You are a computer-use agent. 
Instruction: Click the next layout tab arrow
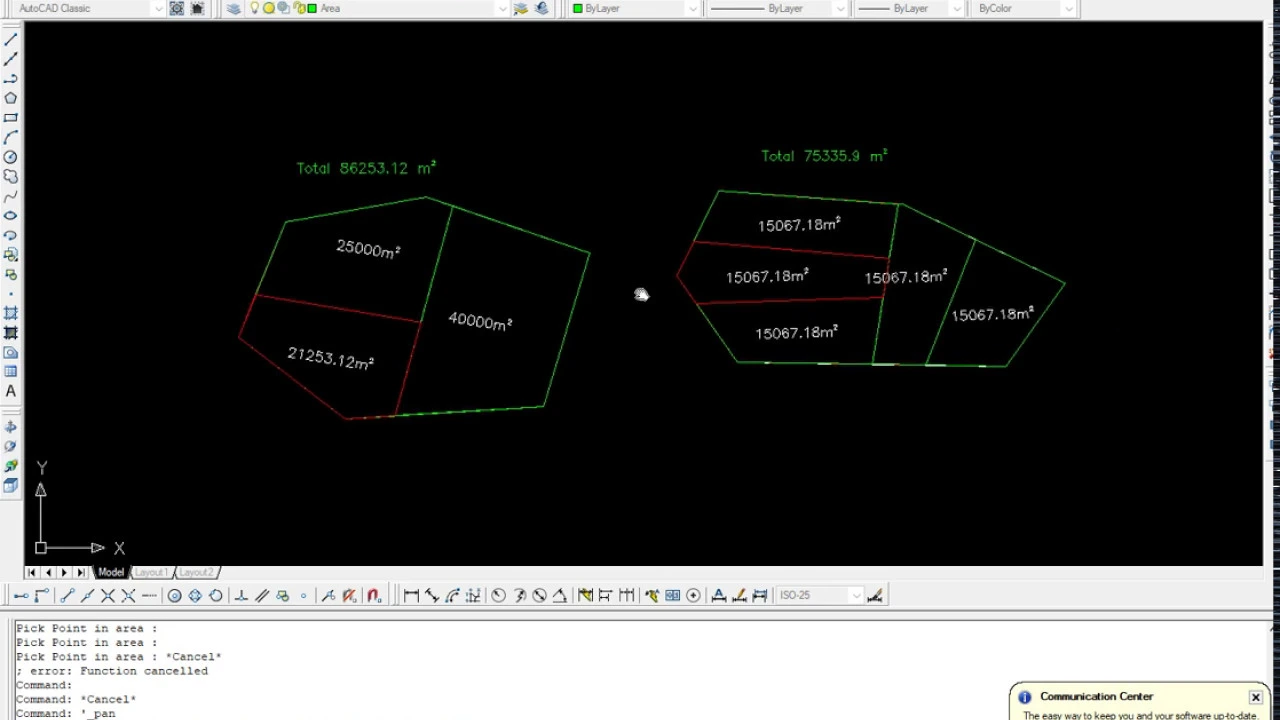pyautogui.click(x=64, y=572)
